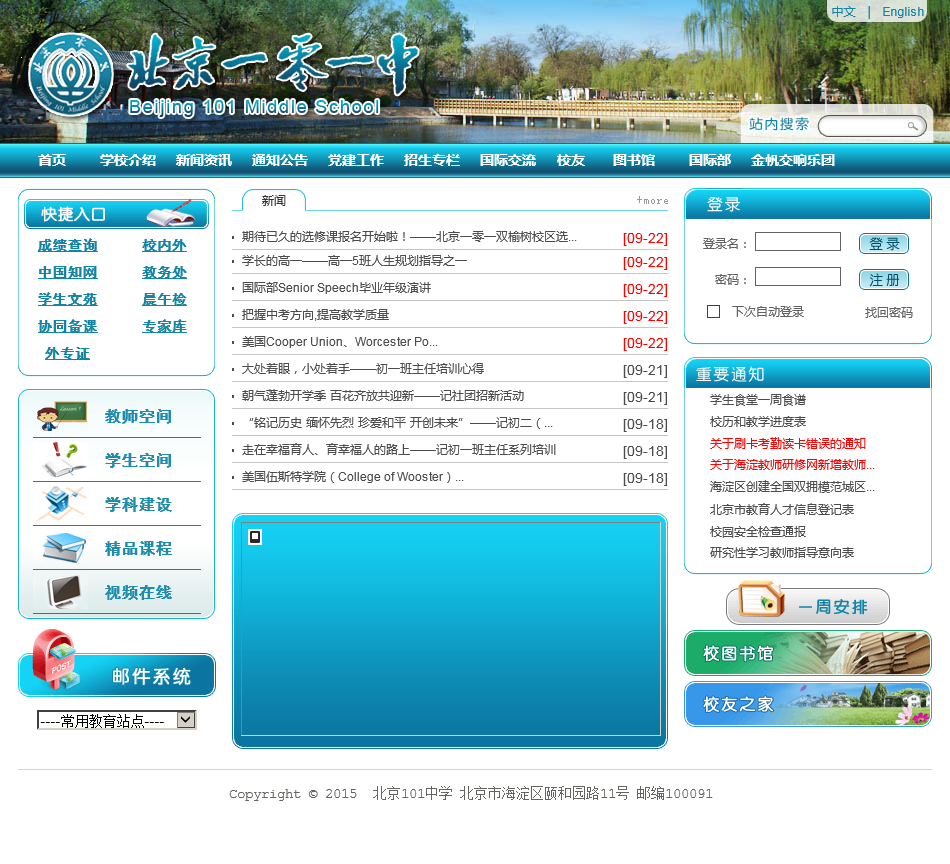Click the Beijing 101 school logo emblem
Image resolution: width=950 pixels, height=864 pixels.
70,75
